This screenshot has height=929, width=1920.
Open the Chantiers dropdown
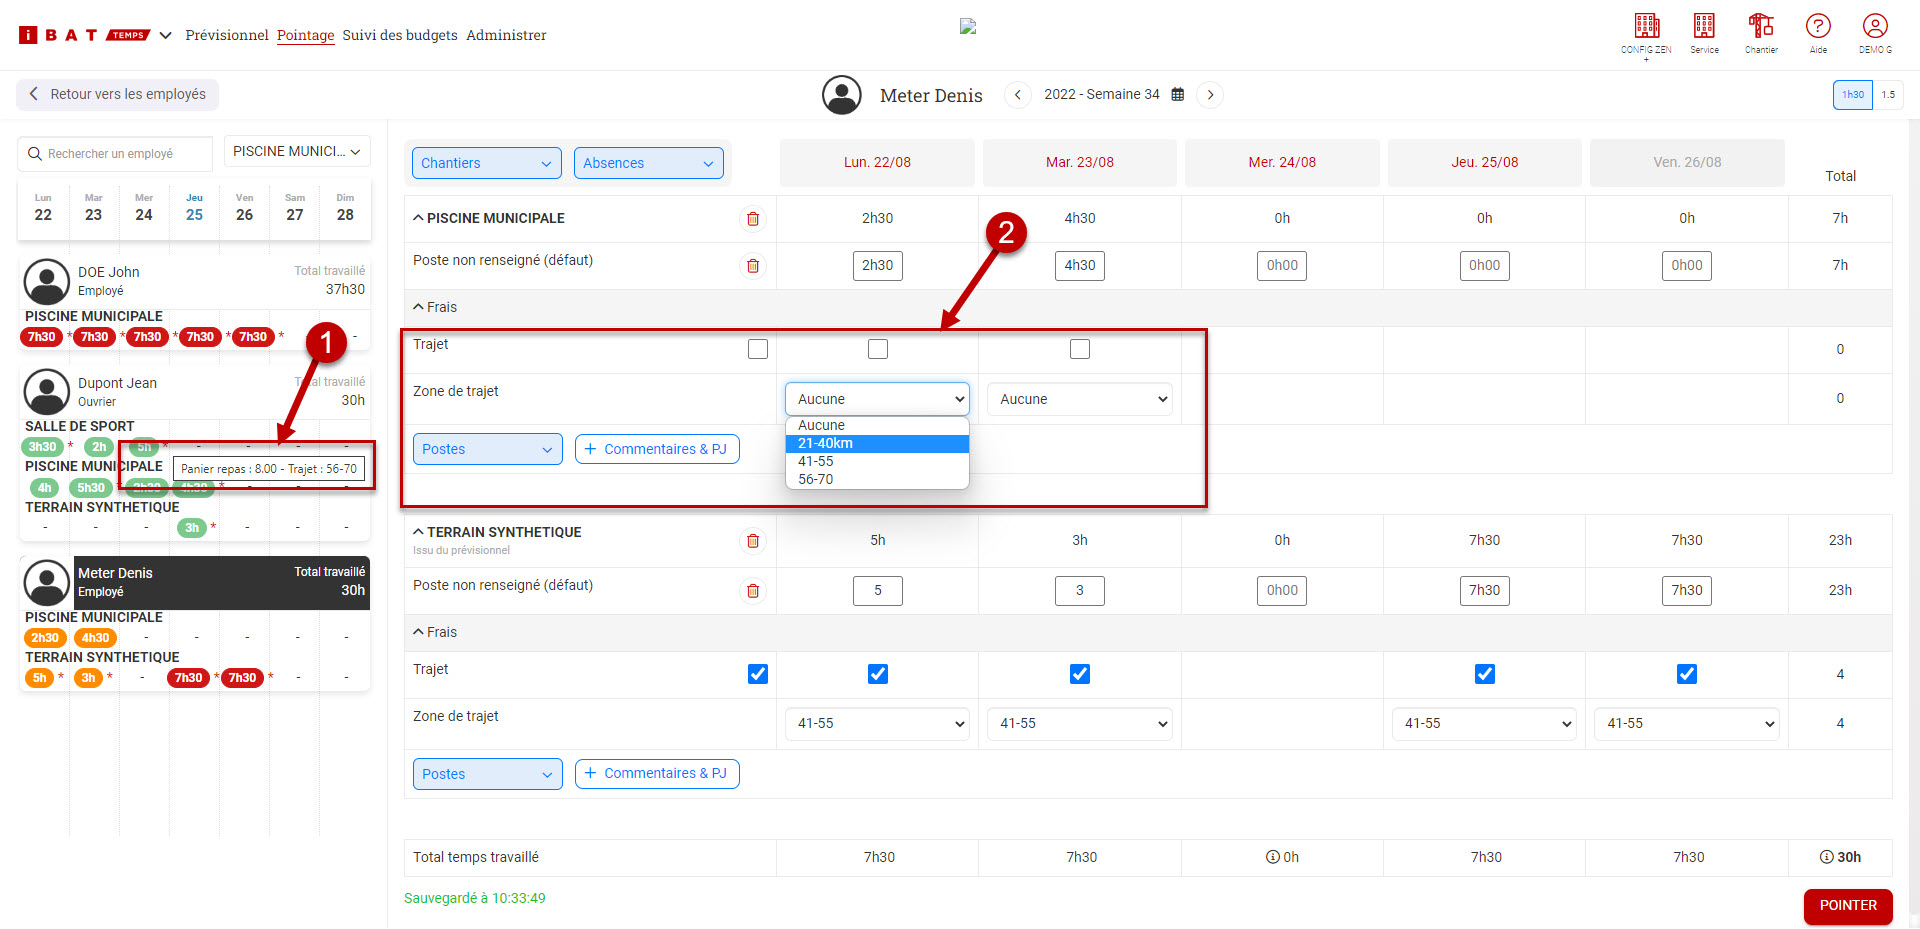tap(486, 163)
